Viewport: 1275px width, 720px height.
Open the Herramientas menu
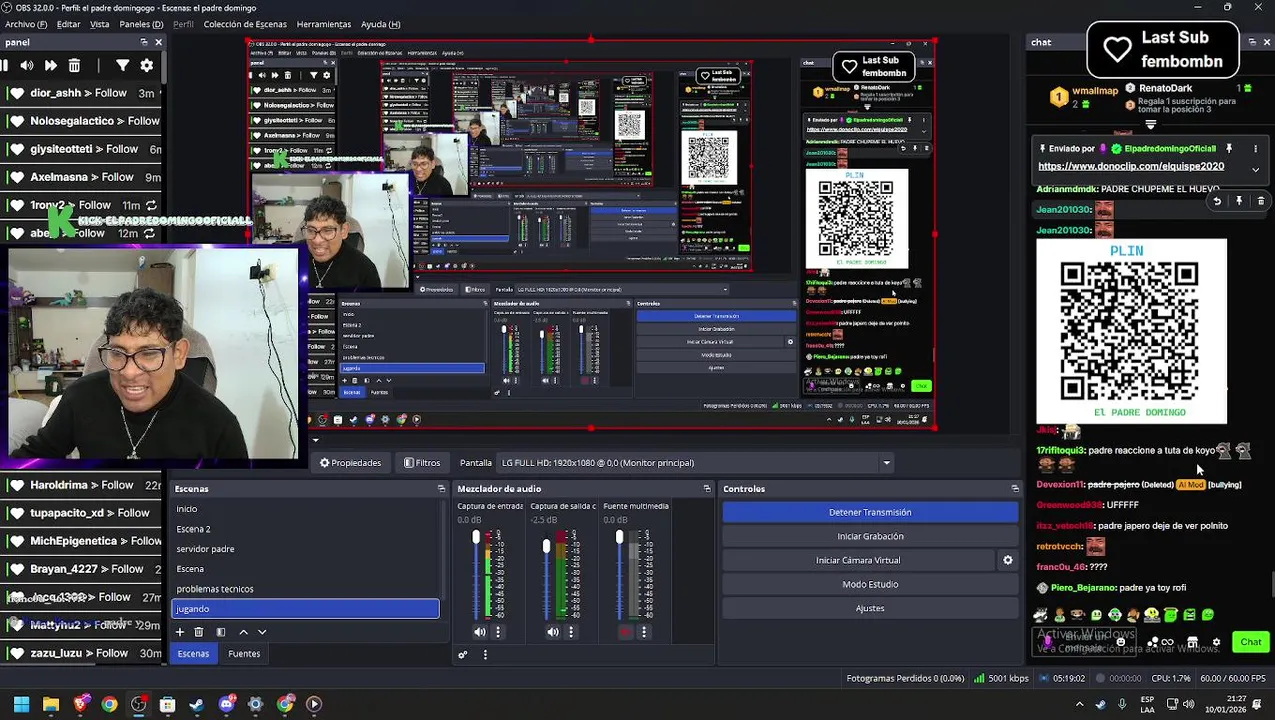(x=324, y=24)
